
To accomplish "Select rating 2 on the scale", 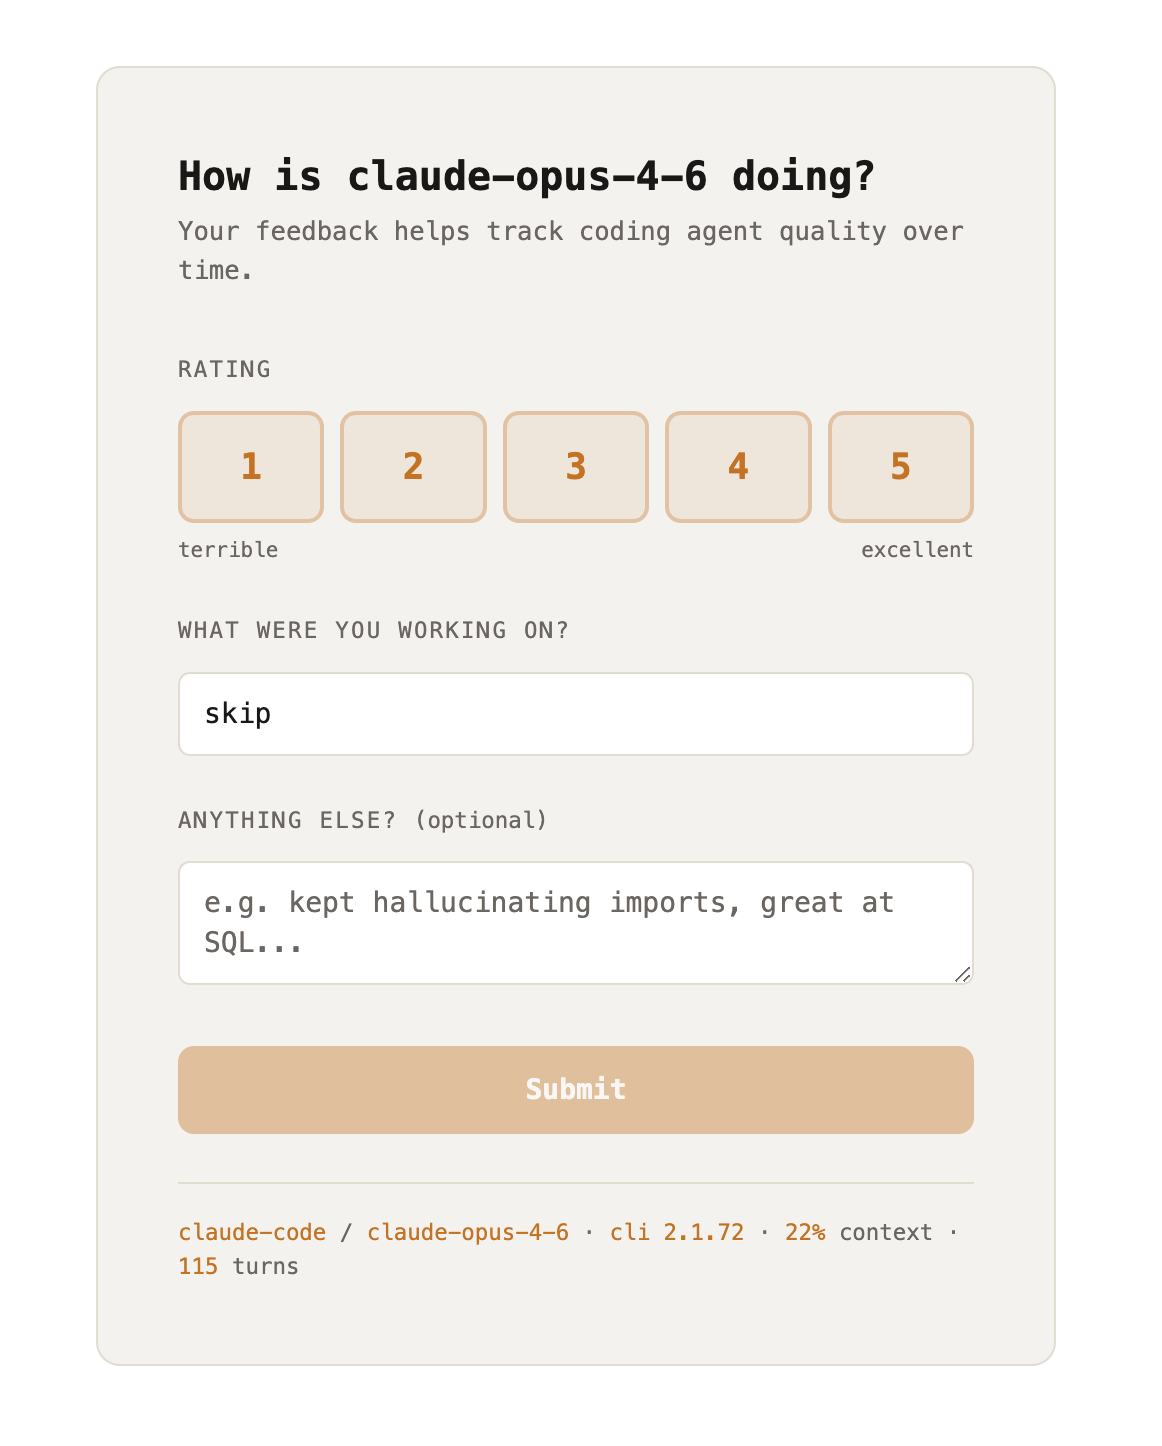I will (413, 466).
